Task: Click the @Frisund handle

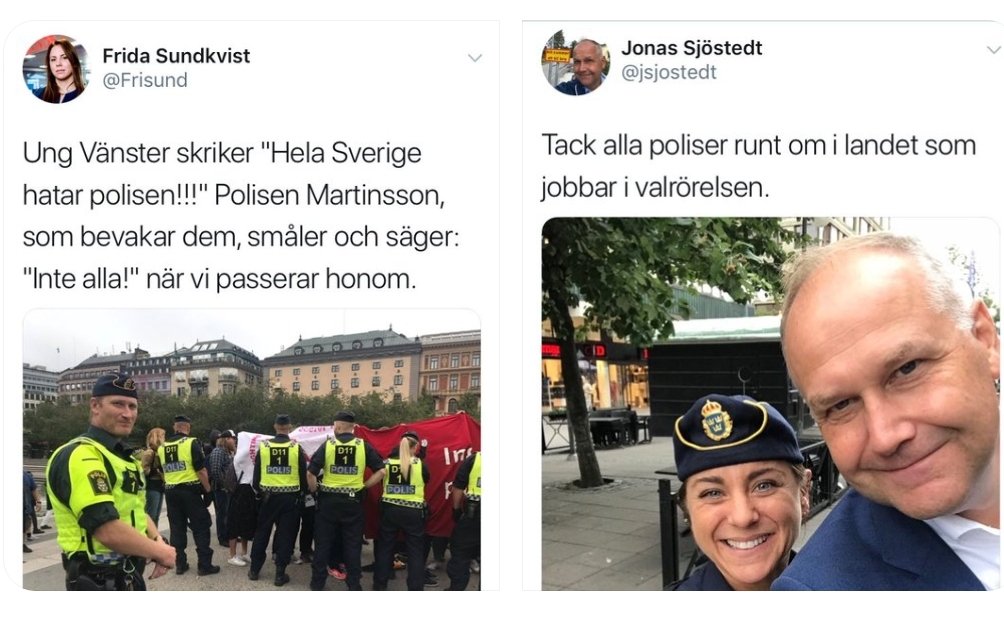Action: 145,80
